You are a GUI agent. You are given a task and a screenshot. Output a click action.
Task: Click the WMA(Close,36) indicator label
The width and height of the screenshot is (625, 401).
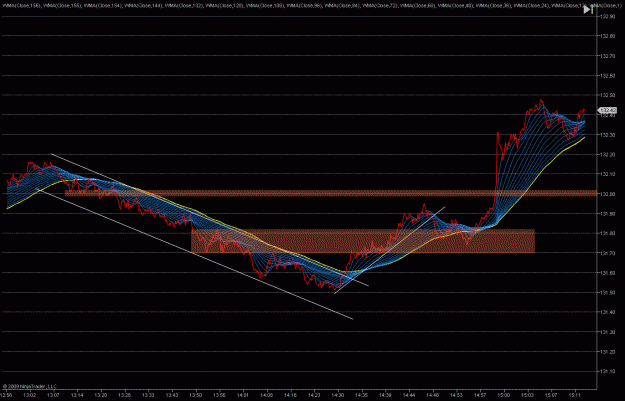(x=493, y=6)
